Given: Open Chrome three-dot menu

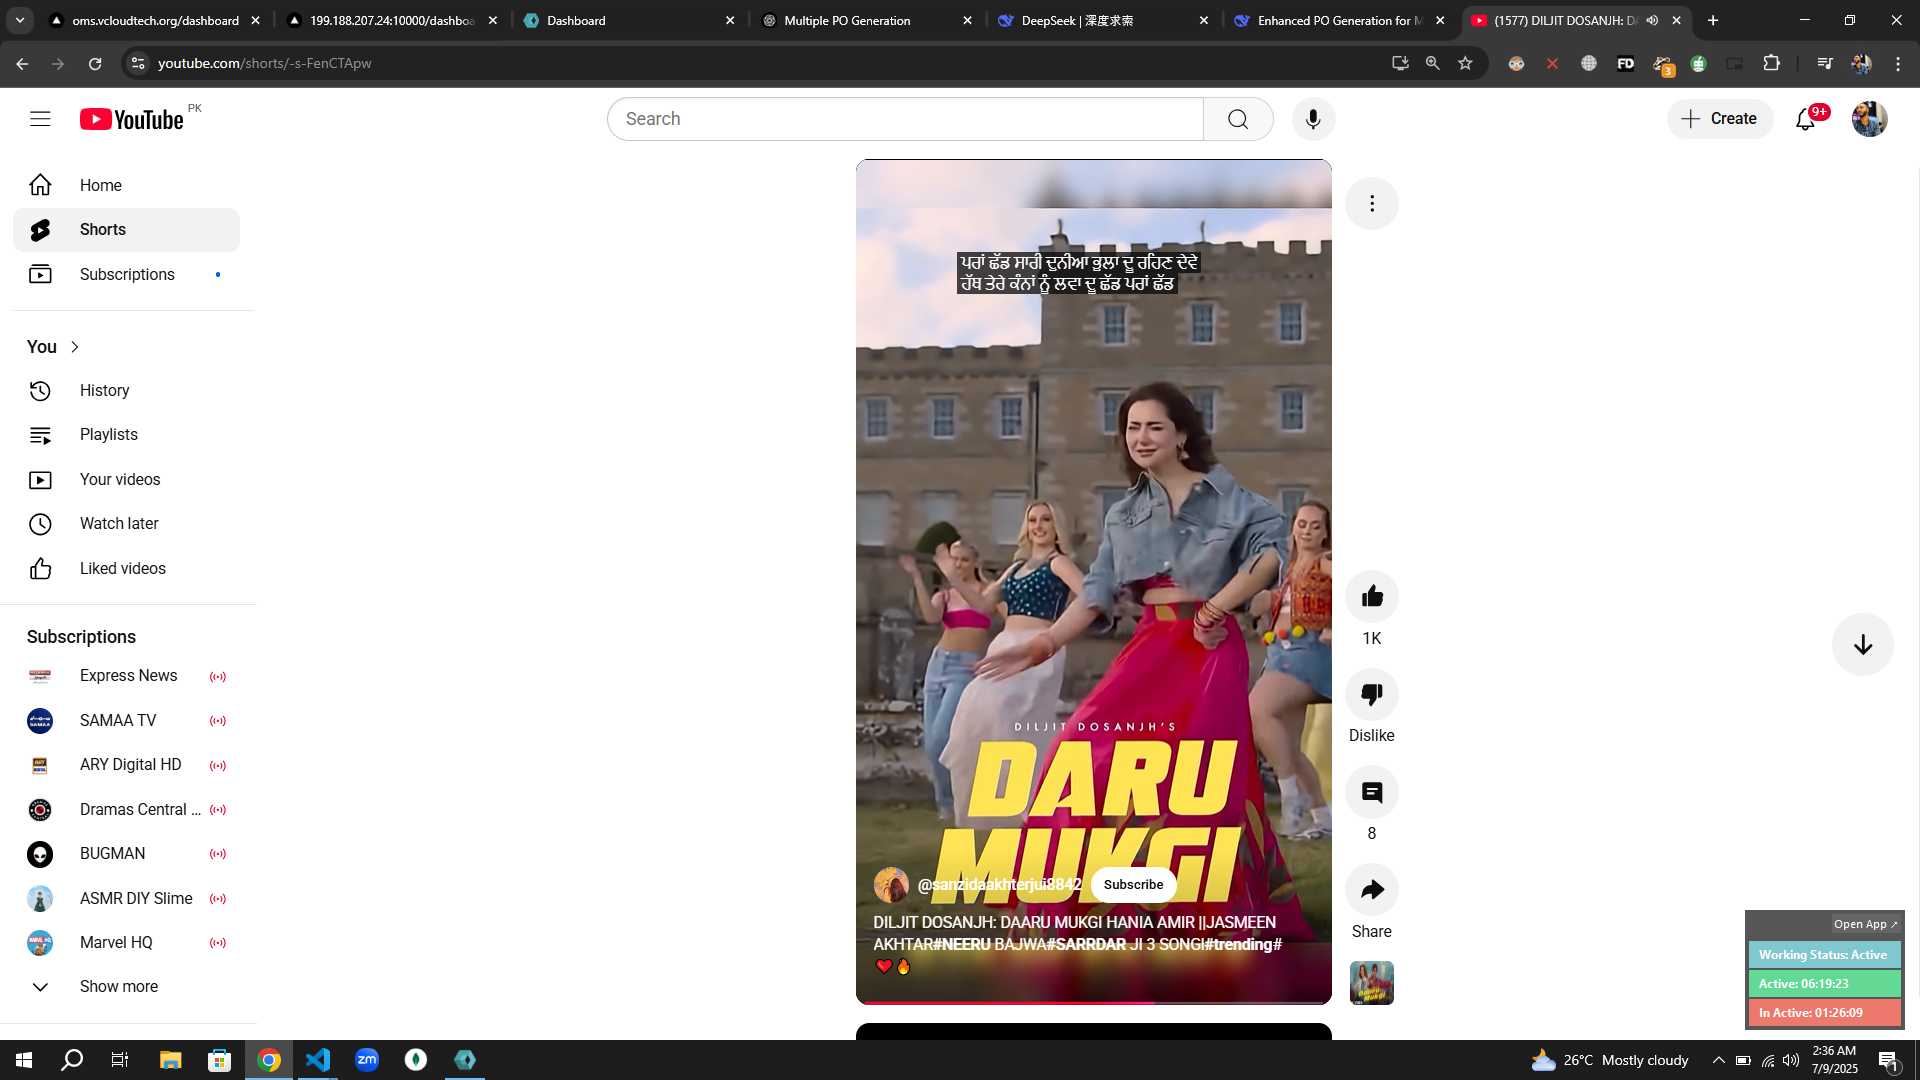Looking at the screenshot, I should coord(1898,64).
